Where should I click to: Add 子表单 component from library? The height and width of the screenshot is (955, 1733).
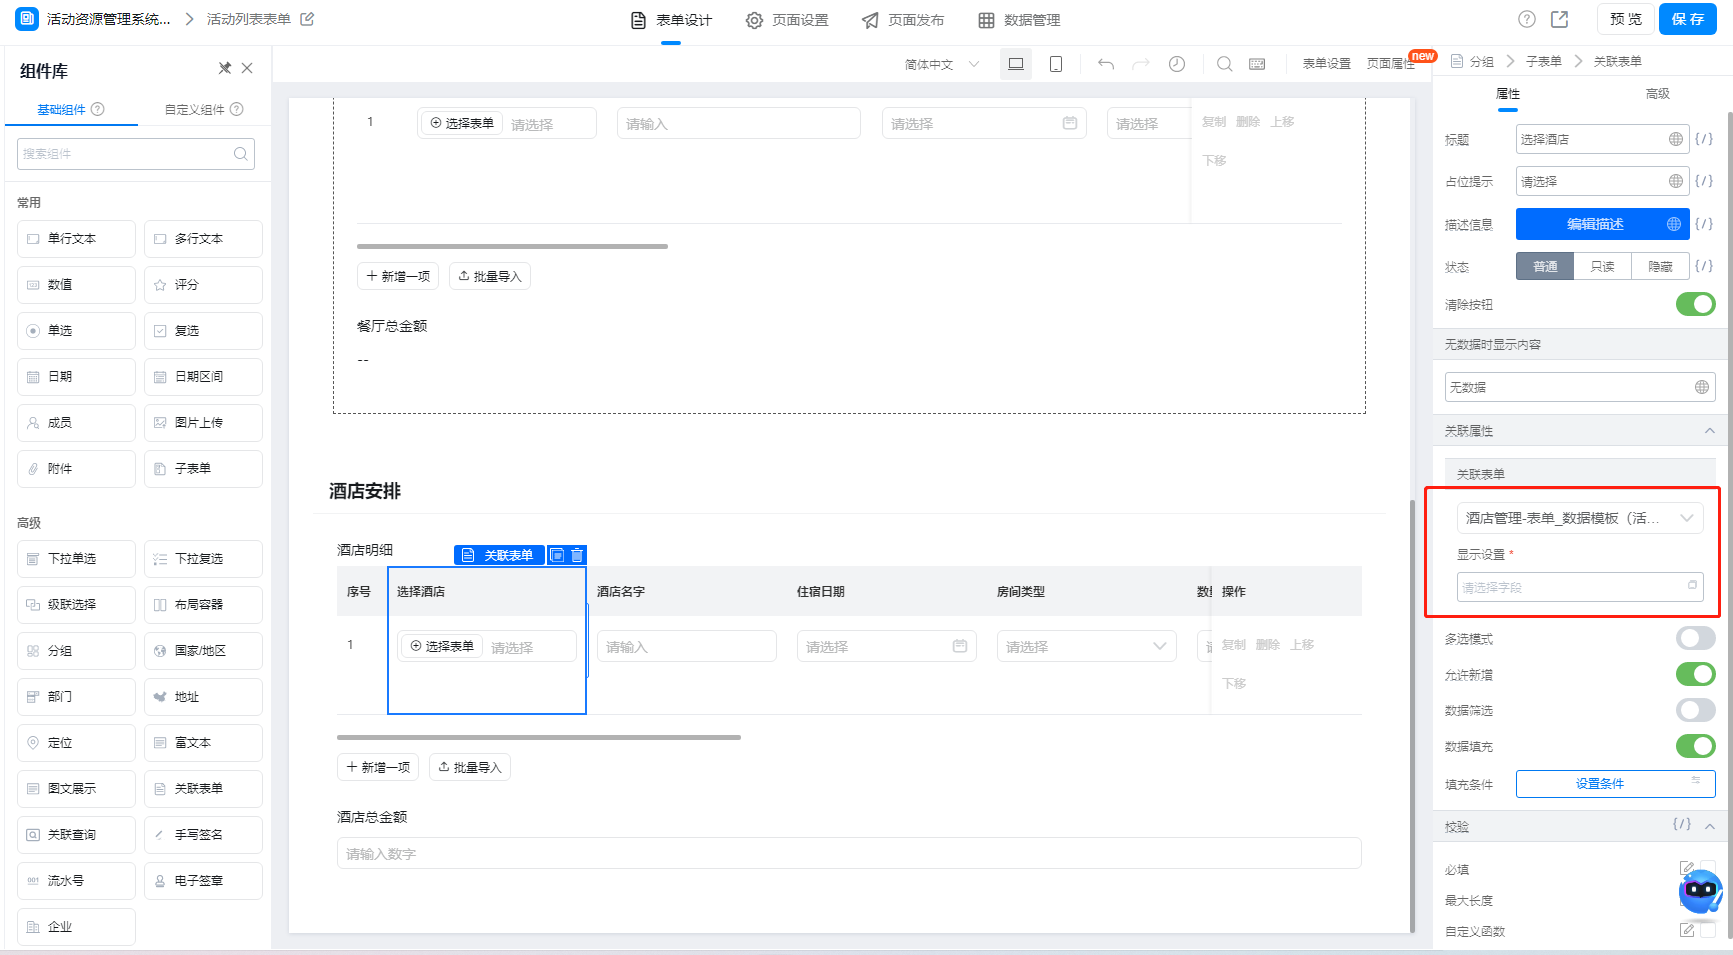203,469
